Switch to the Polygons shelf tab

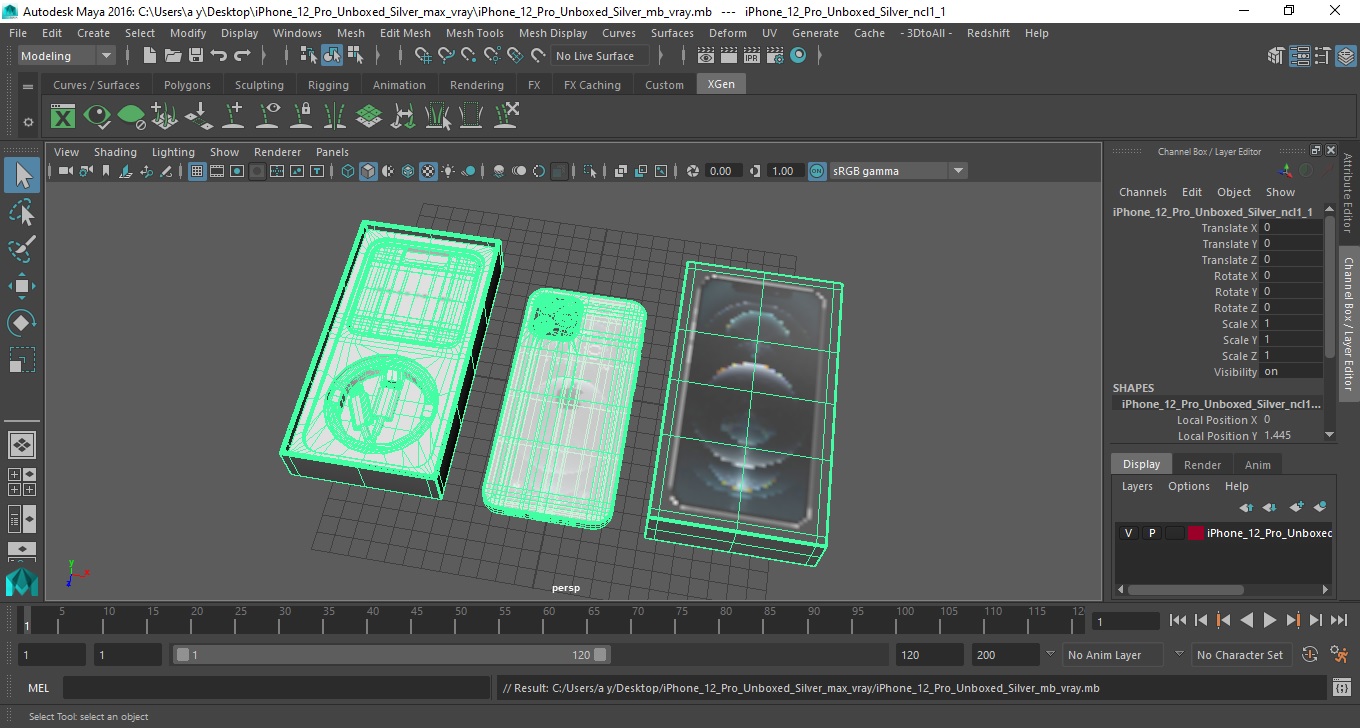[187, 85]
